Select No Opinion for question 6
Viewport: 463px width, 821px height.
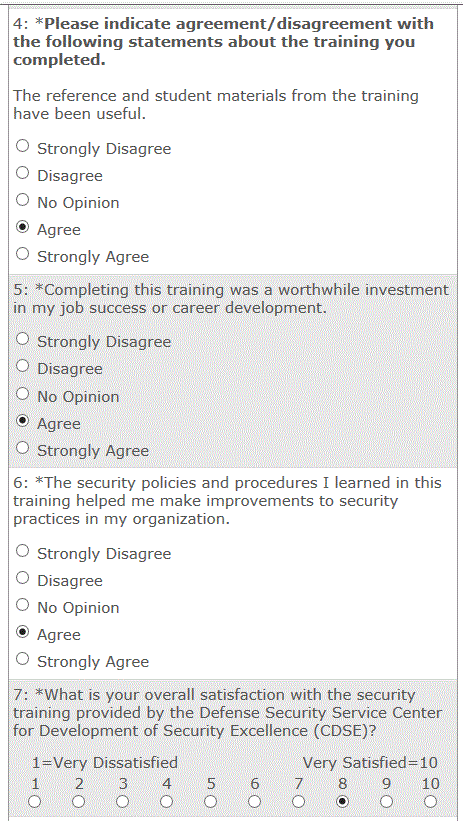pos(23,605)
